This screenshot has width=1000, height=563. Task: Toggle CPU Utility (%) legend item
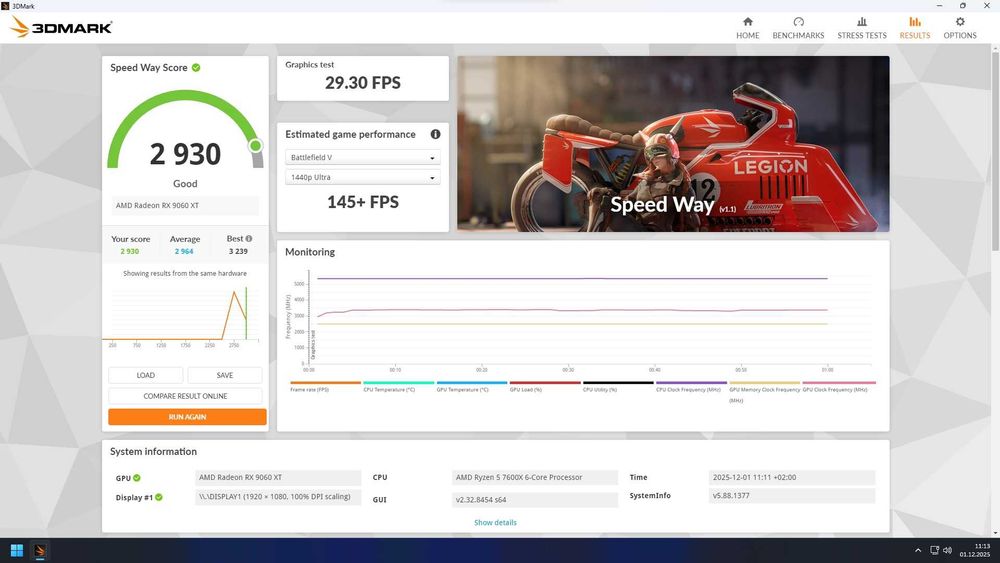[x=618, y=386]
